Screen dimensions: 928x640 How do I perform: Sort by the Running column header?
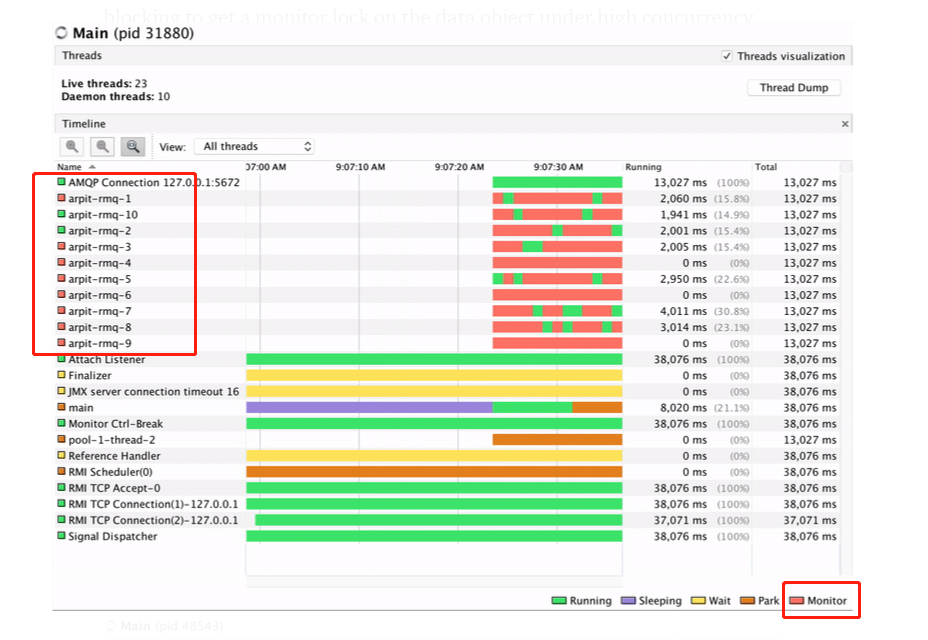coord(643,167)
